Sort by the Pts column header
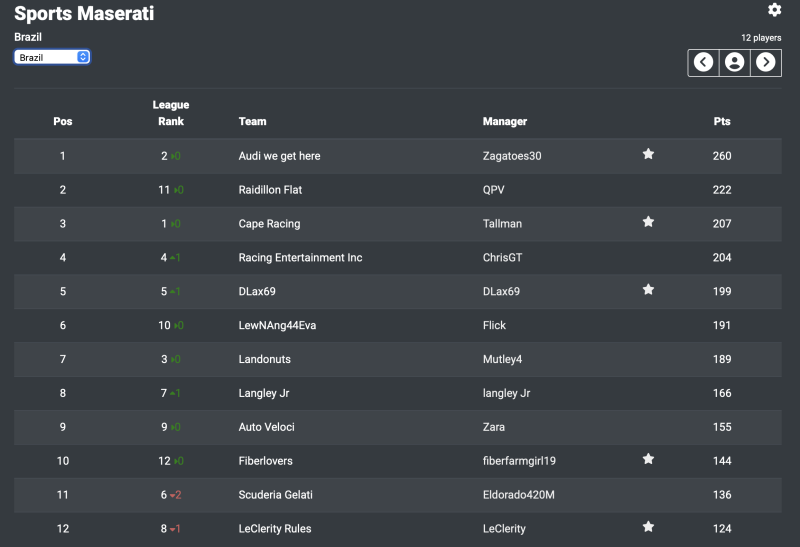 point(722,122)
